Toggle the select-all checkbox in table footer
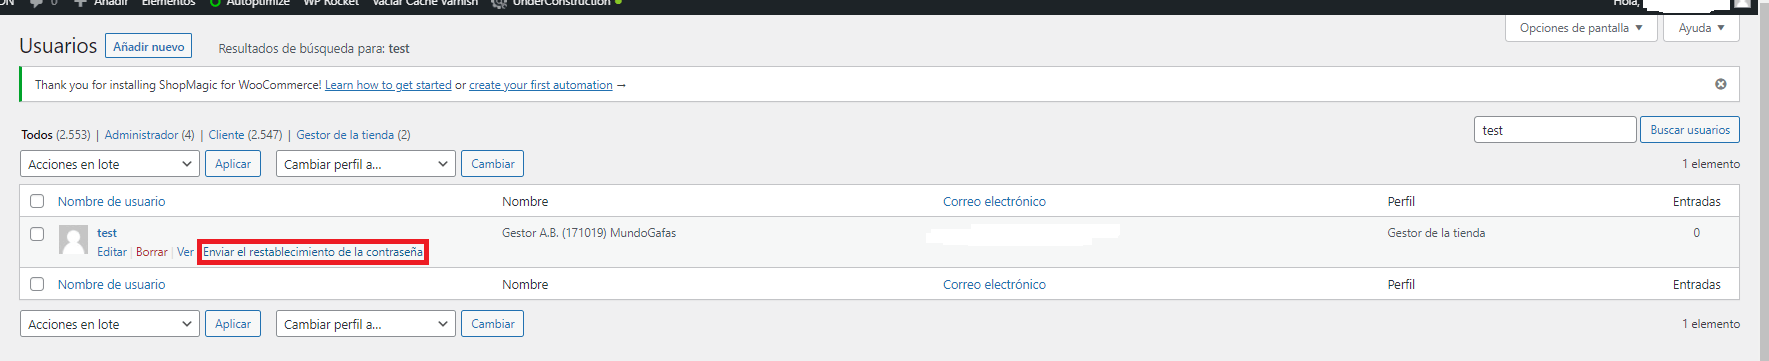 [37, 284]
